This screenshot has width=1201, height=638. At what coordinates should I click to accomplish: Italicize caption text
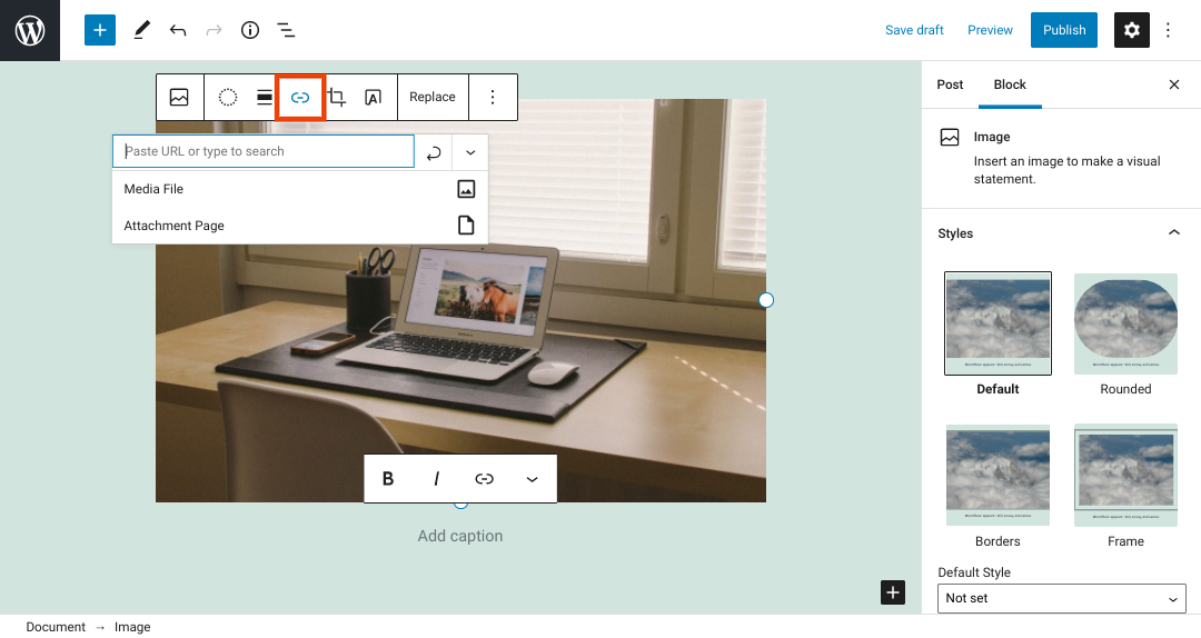436,479
